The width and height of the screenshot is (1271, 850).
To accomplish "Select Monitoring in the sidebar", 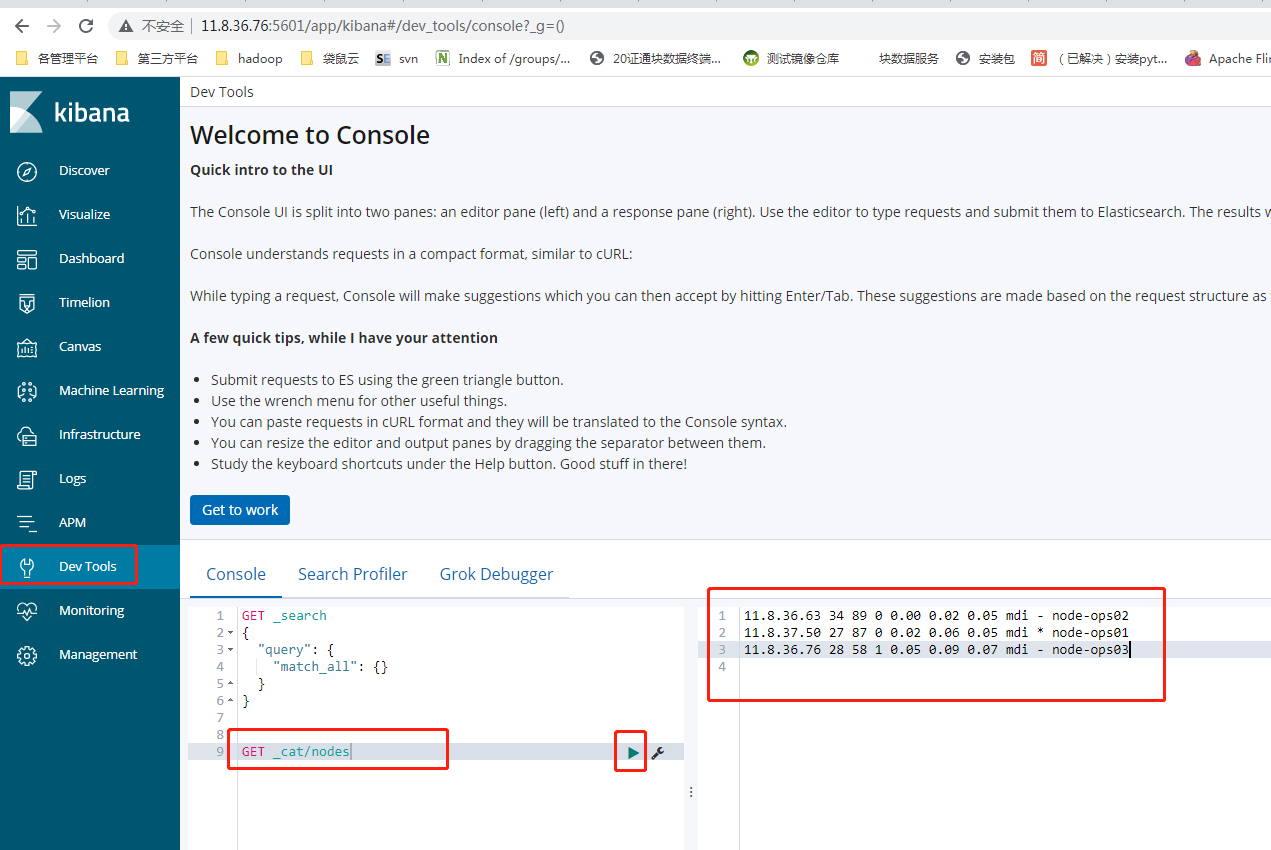I will (x=92, y=611).
